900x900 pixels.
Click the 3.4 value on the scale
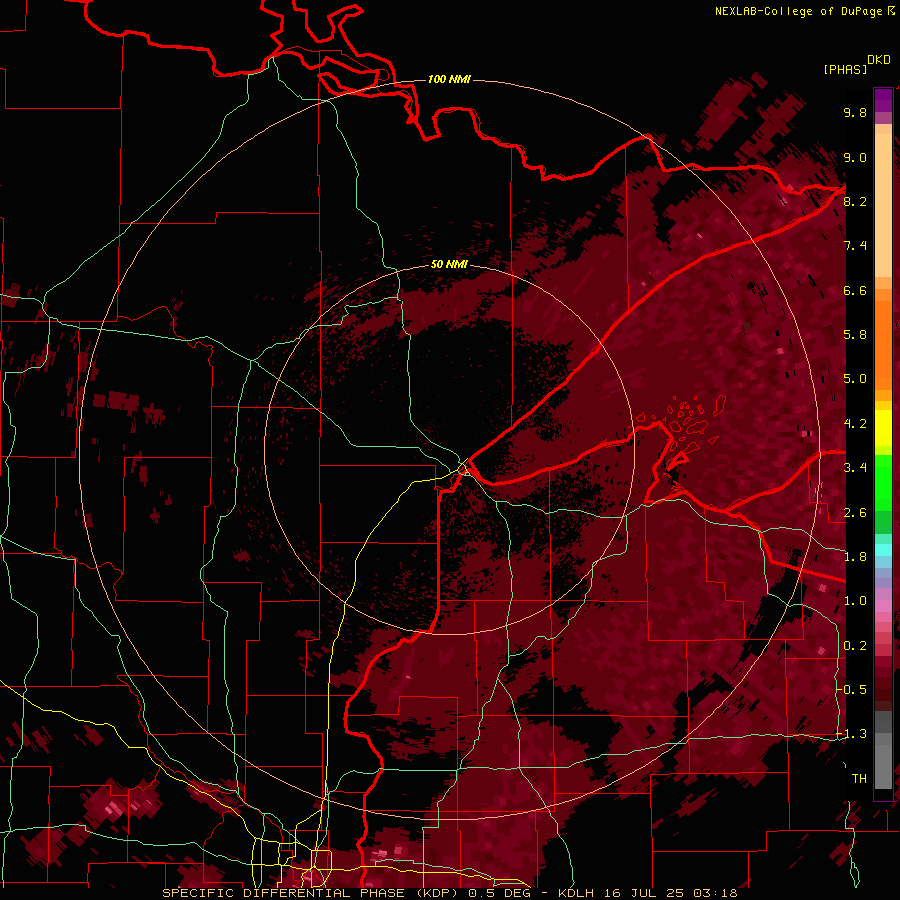click(855, 468)
